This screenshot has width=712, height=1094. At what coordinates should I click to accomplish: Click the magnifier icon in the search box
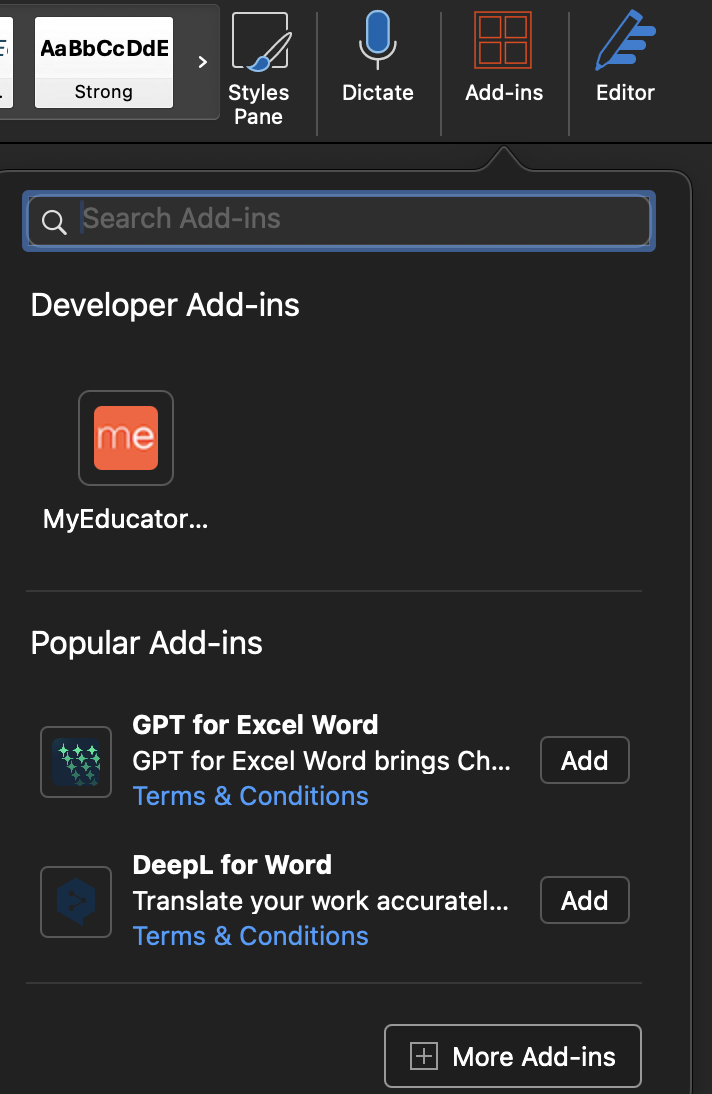(54, 222)
